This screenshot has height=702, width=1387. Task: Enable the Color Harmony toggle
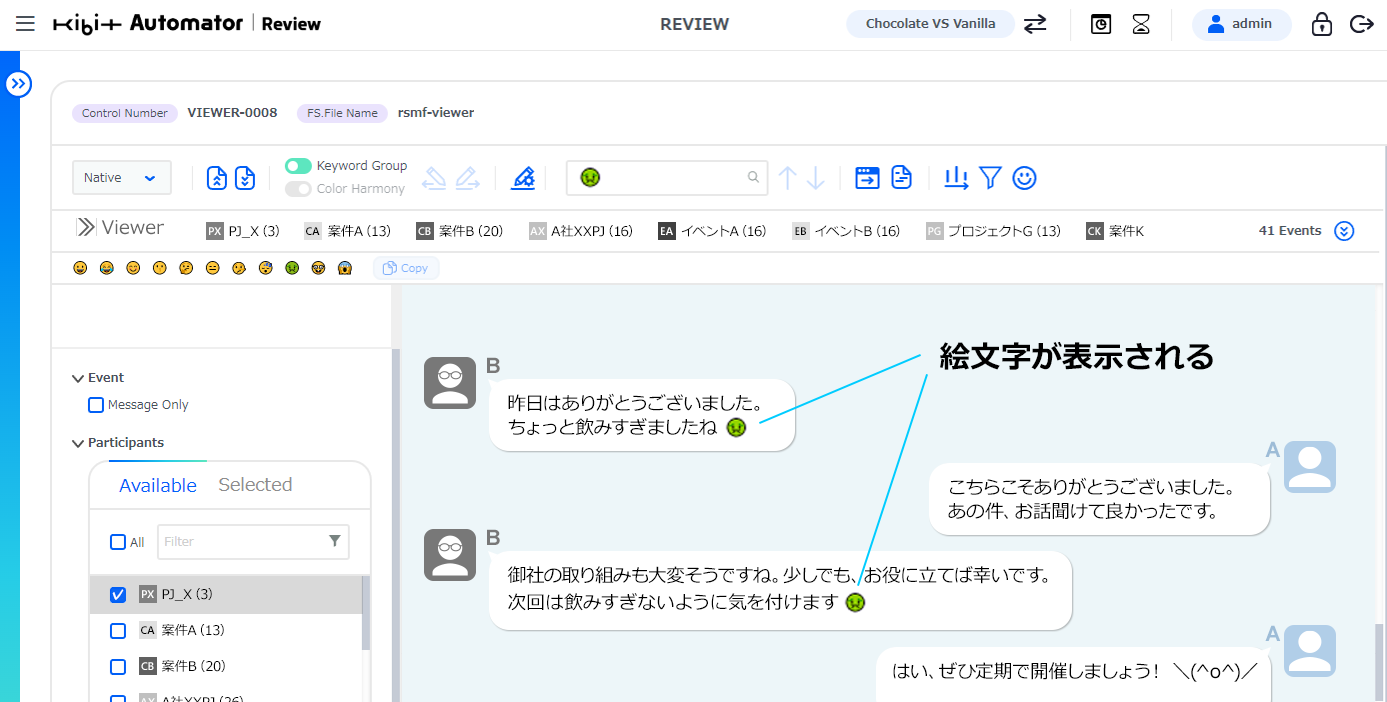(297, 188)
